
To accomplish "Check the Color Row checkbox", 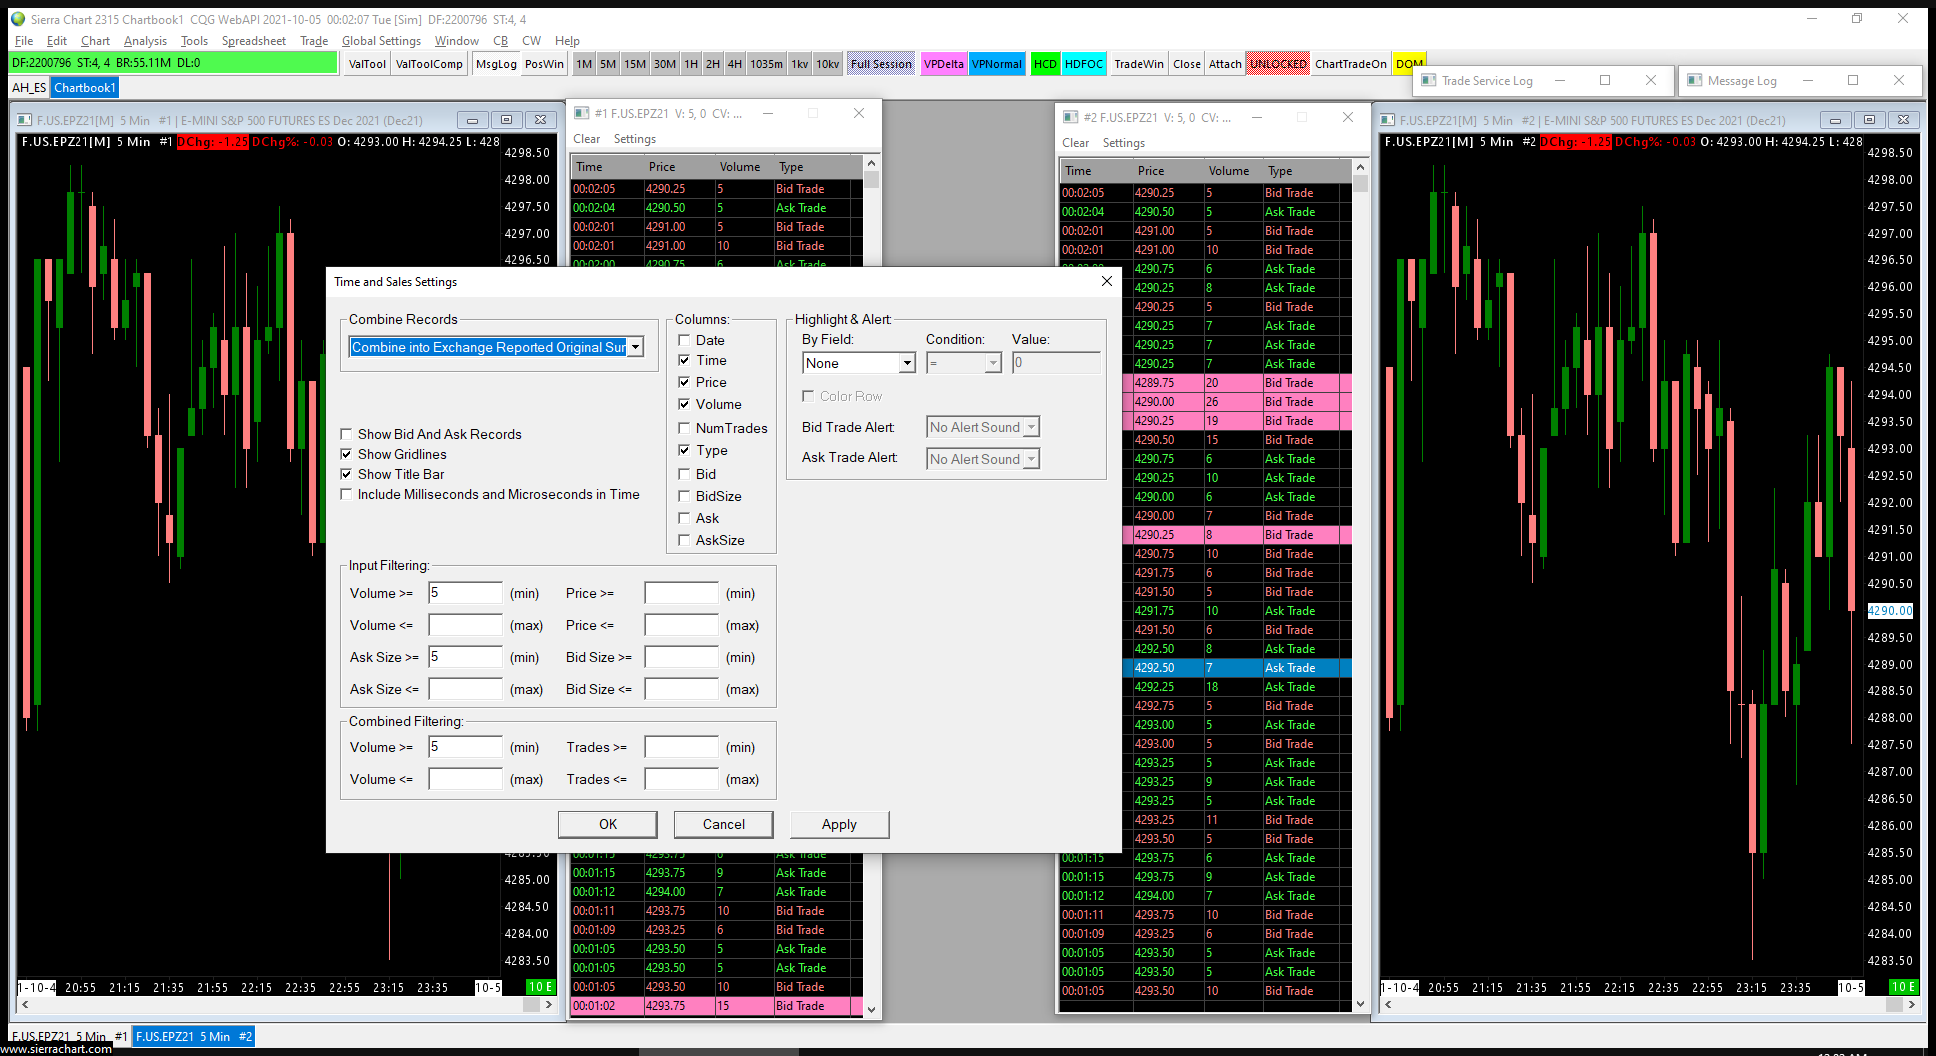I will [808, 396].
